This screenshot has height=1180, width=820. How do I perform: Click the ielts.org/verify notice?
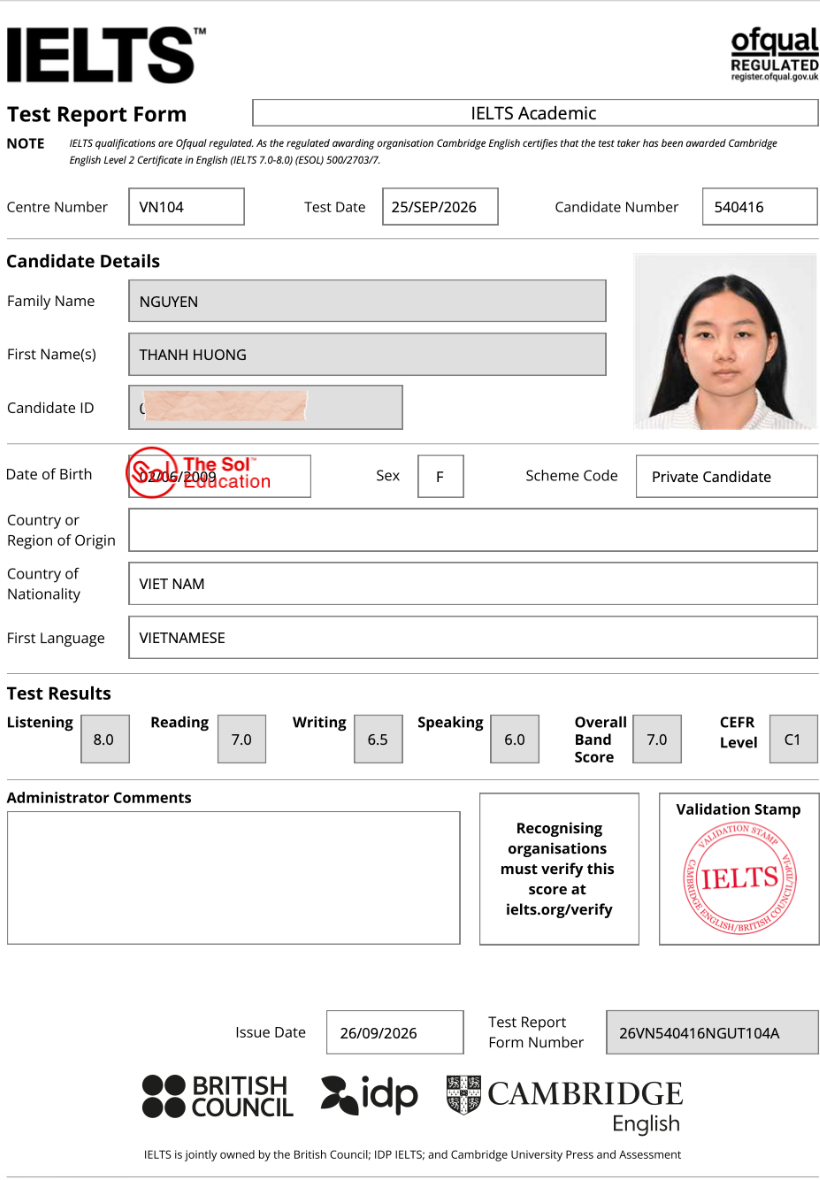(559, 868)
